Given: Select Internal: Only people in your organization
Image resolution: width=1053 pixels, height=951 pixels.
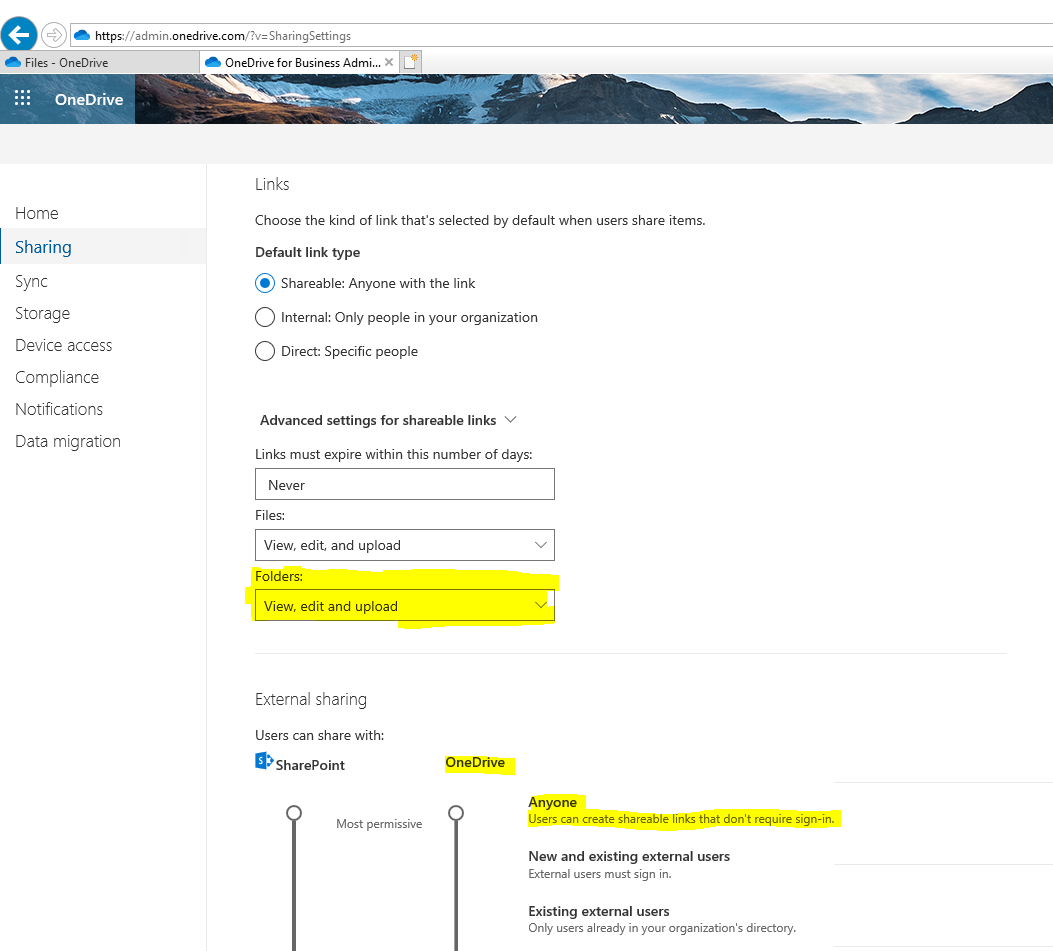Looking at the screenshot, I should tap(265, 317).
